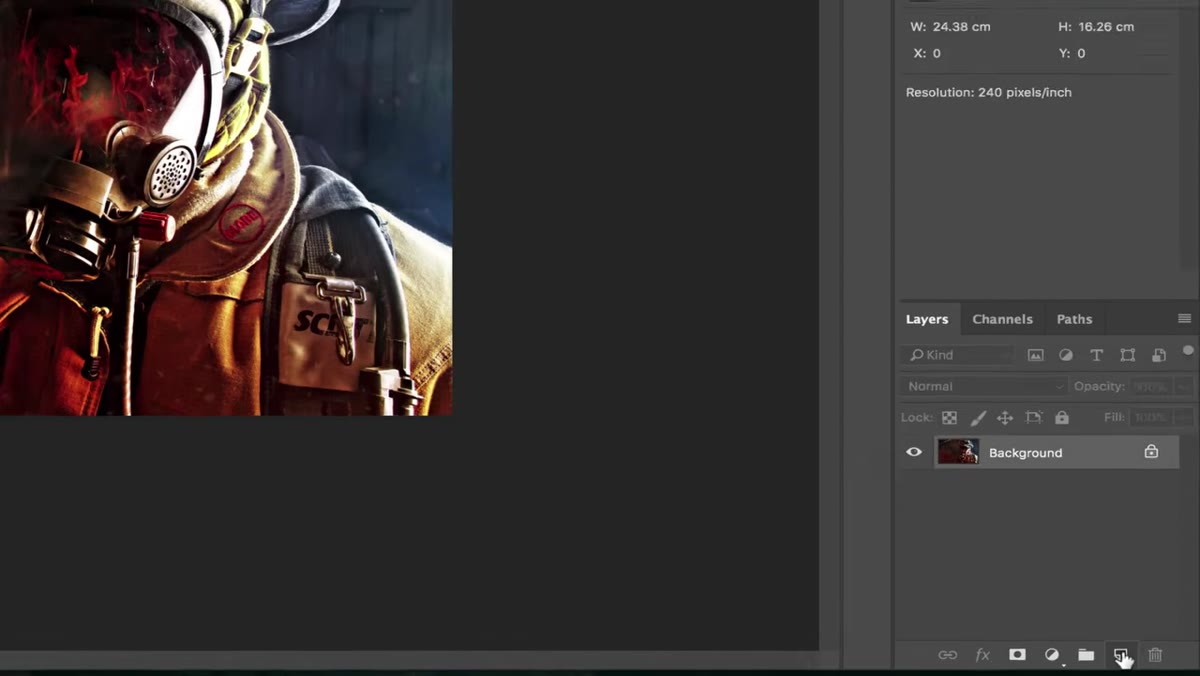The image size is (1200, 676).
Task: Click the H: 16.26 cm value
Action: 1105,27
